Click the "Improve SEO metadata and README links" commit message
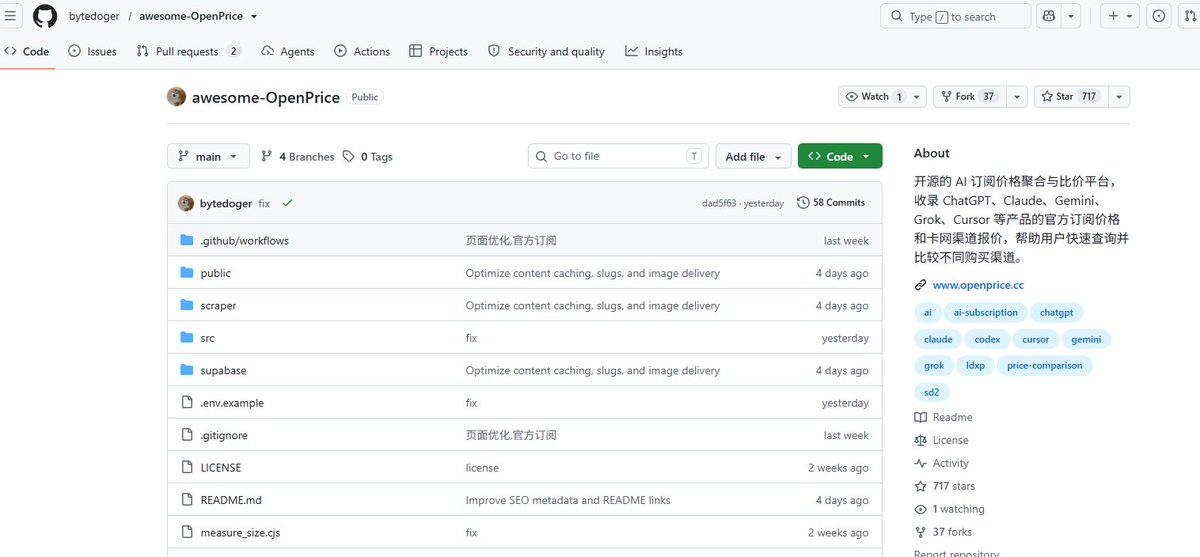 tap(568, 500)
